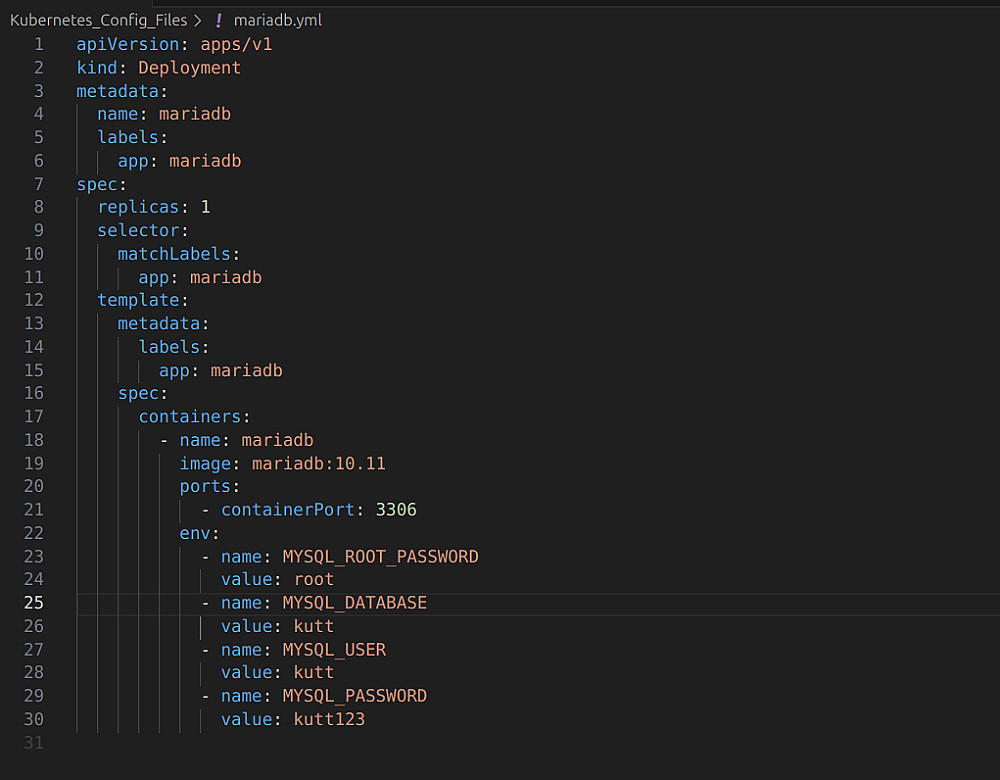
Task: Click the breadcrumb chevron separator
Action: pyautogui.click(x=197, y=20)
